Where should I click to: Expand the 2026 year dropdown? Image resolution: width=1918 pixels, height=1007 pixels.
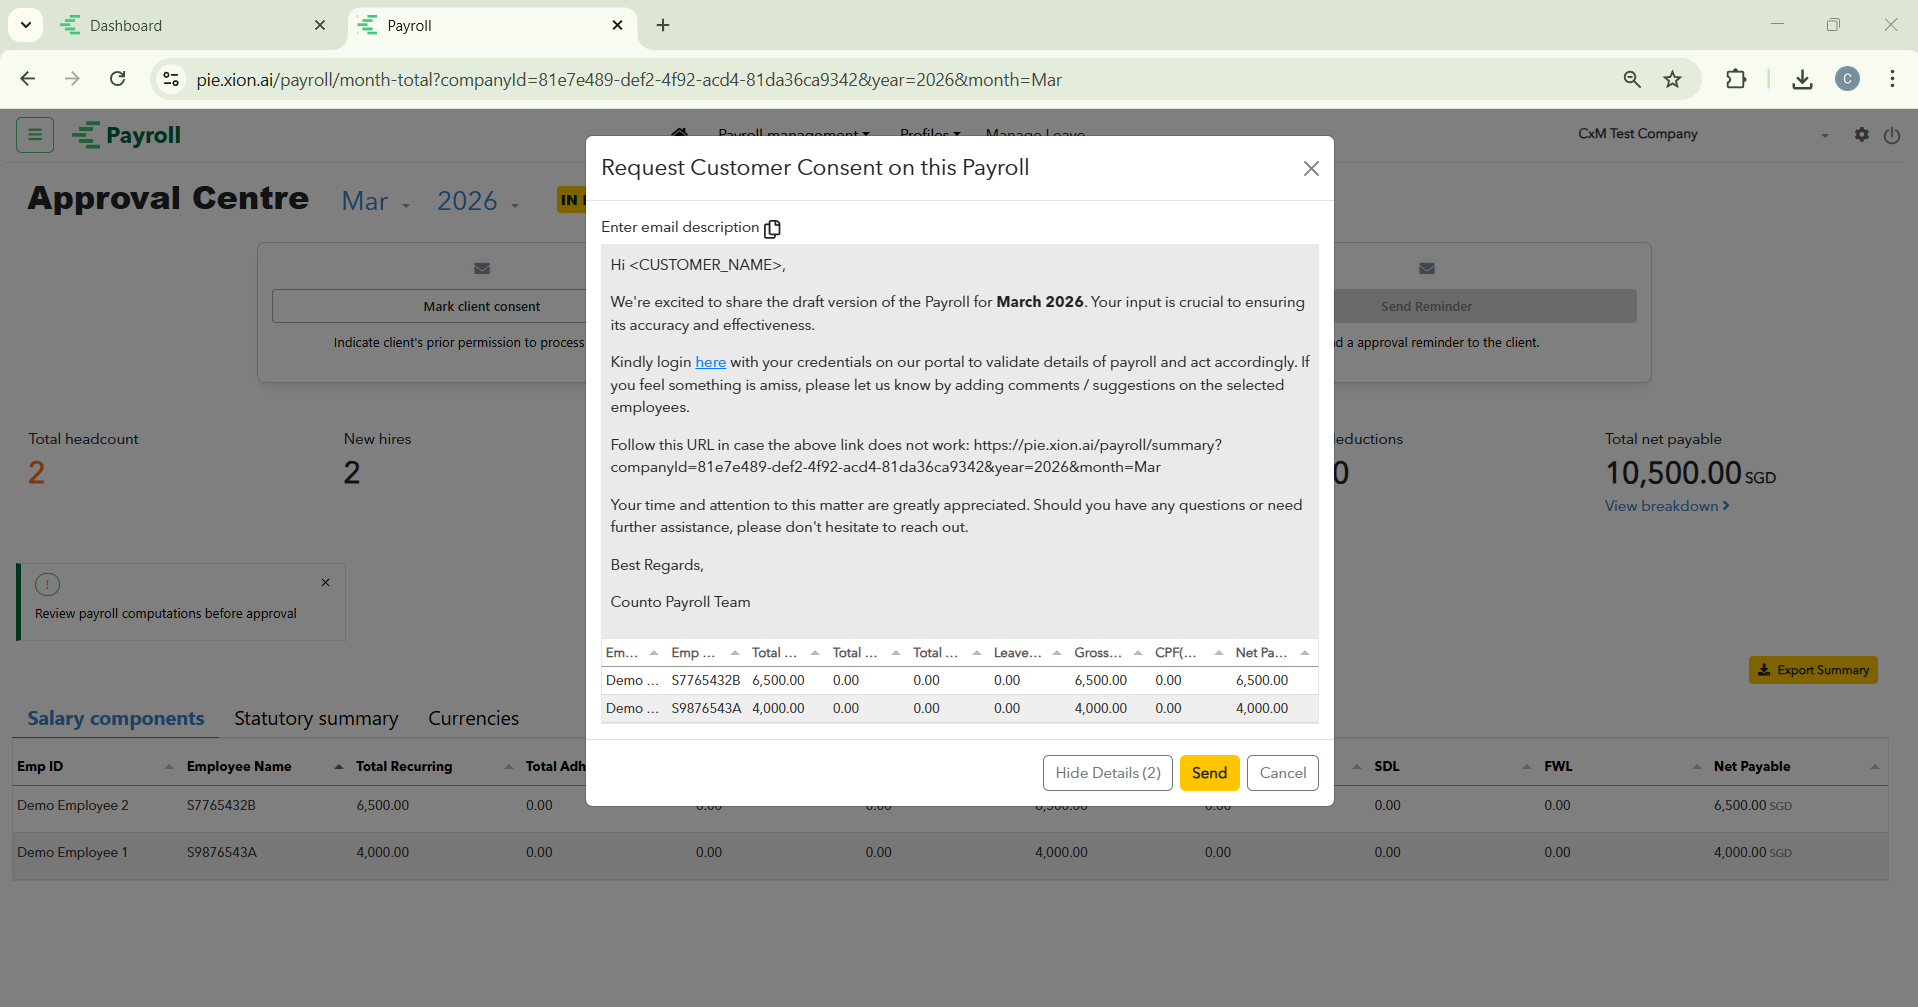click(x=478, y=202)
